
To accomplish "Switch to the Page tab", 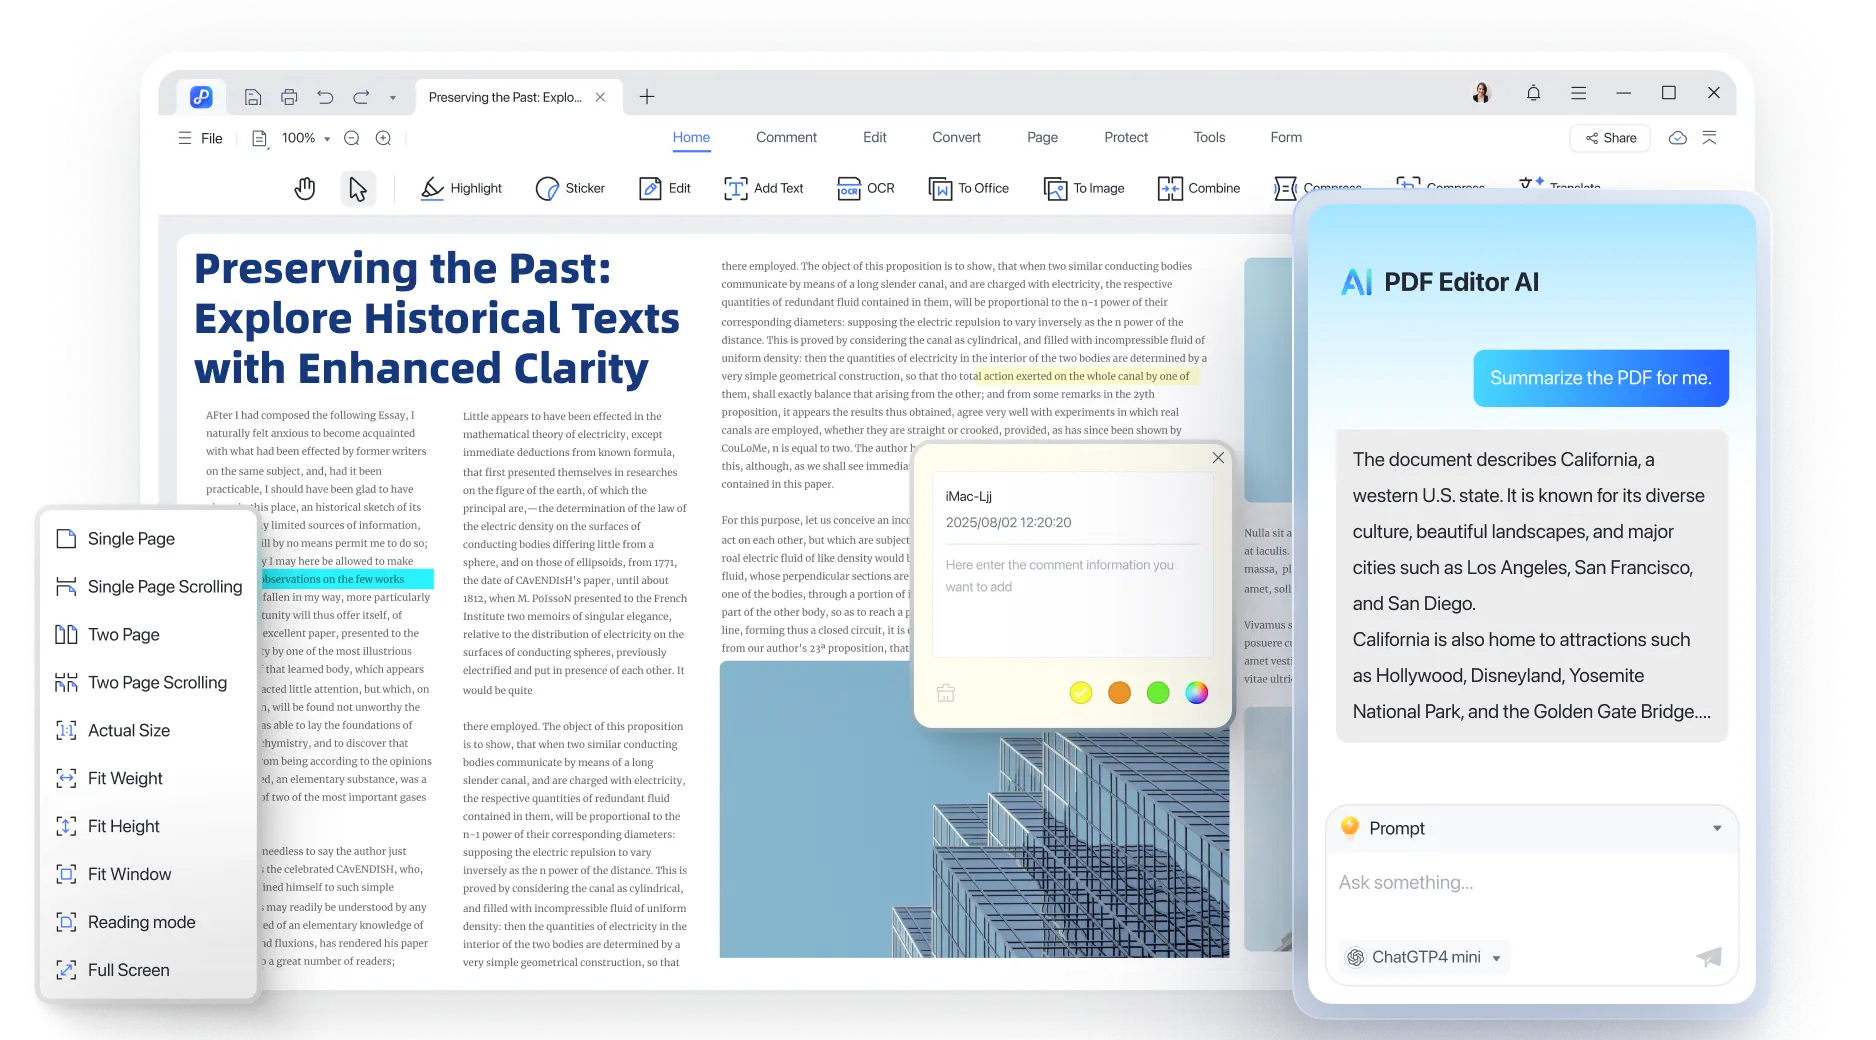I will [x=1042, y=138].
